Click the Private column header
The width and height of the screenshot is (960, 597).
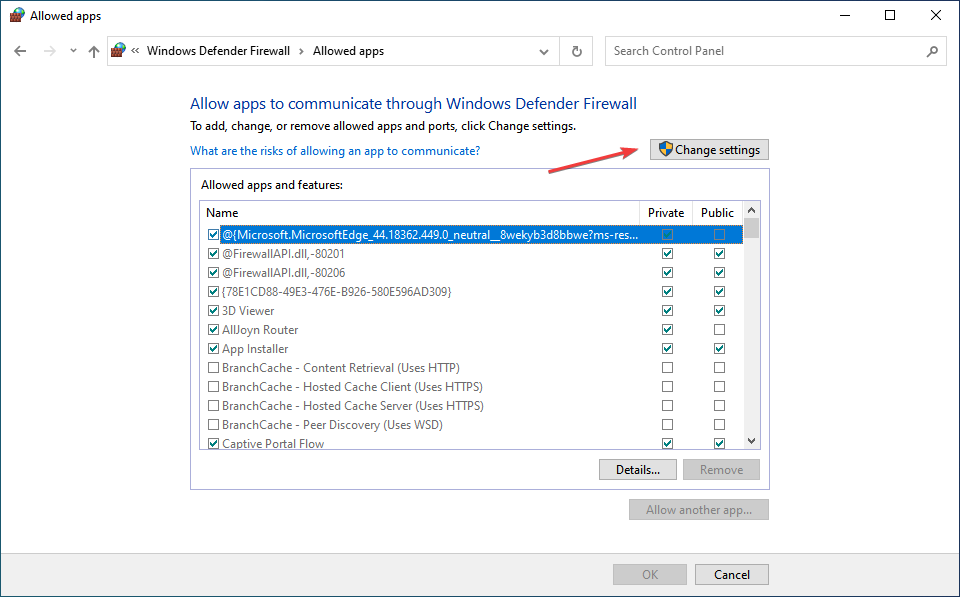[x=666, y=212]
